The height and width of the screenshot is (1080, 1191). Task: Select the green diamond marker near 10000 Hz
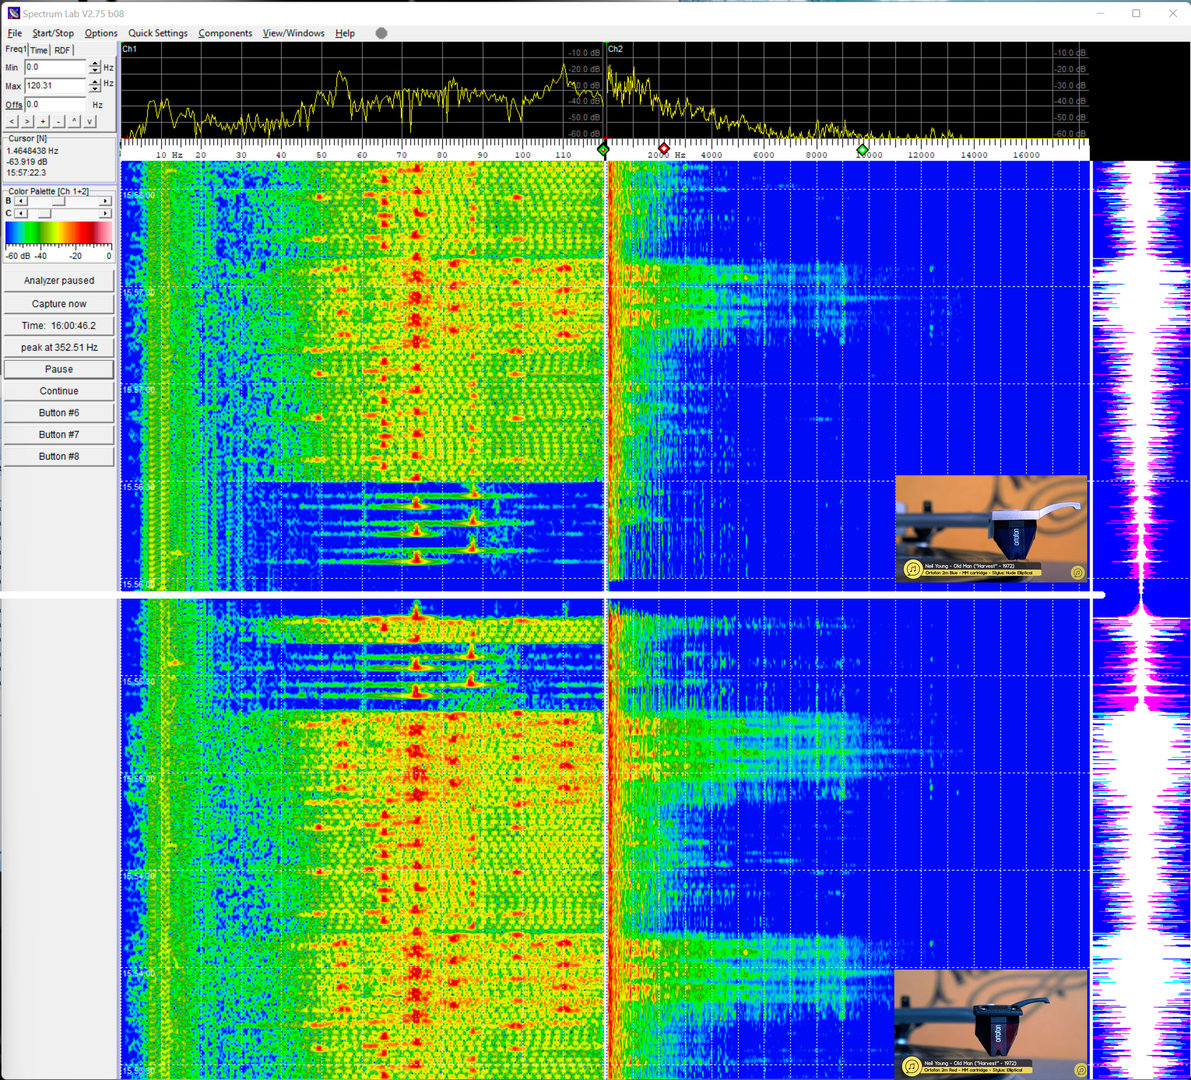pyautogui.click(x=862, y=150)
